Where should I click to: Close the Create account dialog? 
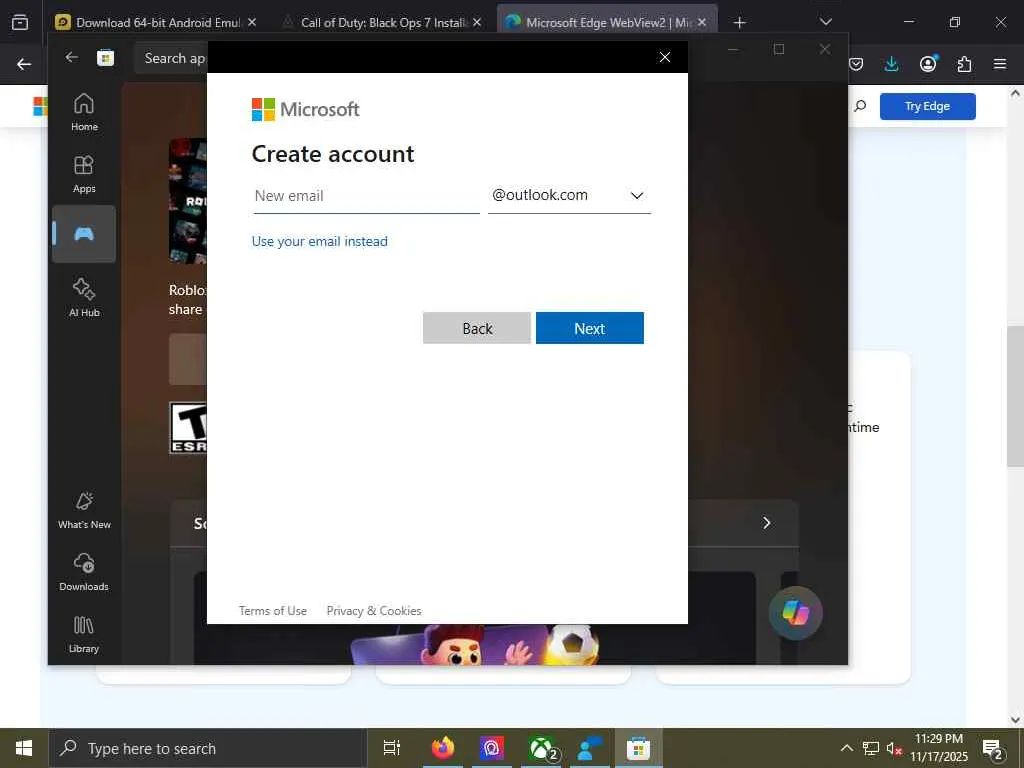click(665, 57)
